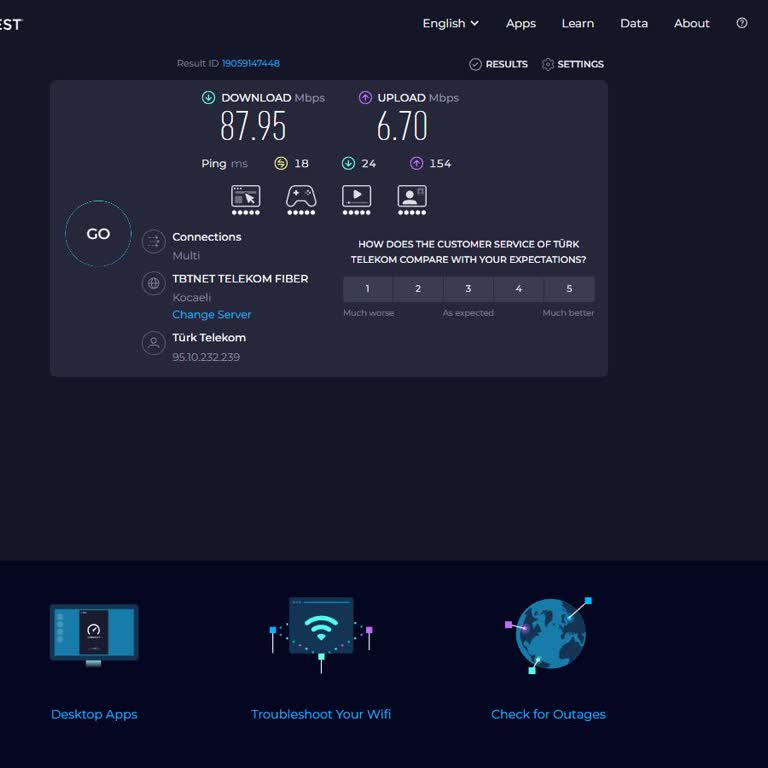
Task: Click the Connections mode icon
Action: [x=153, y=241]
